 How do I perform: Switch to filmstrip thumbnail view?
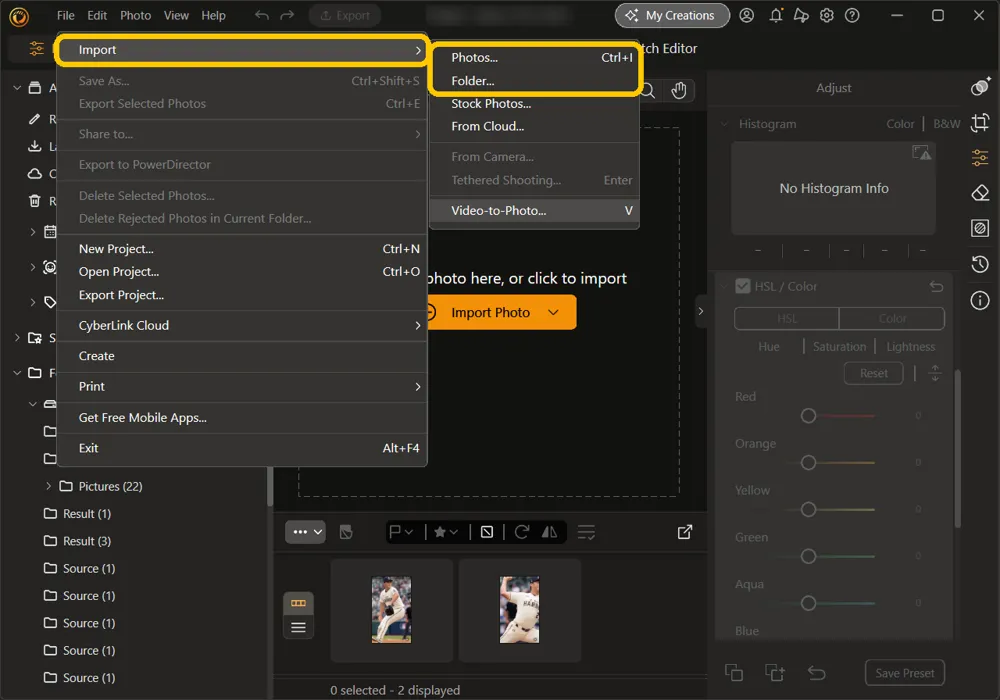[298, 602]
